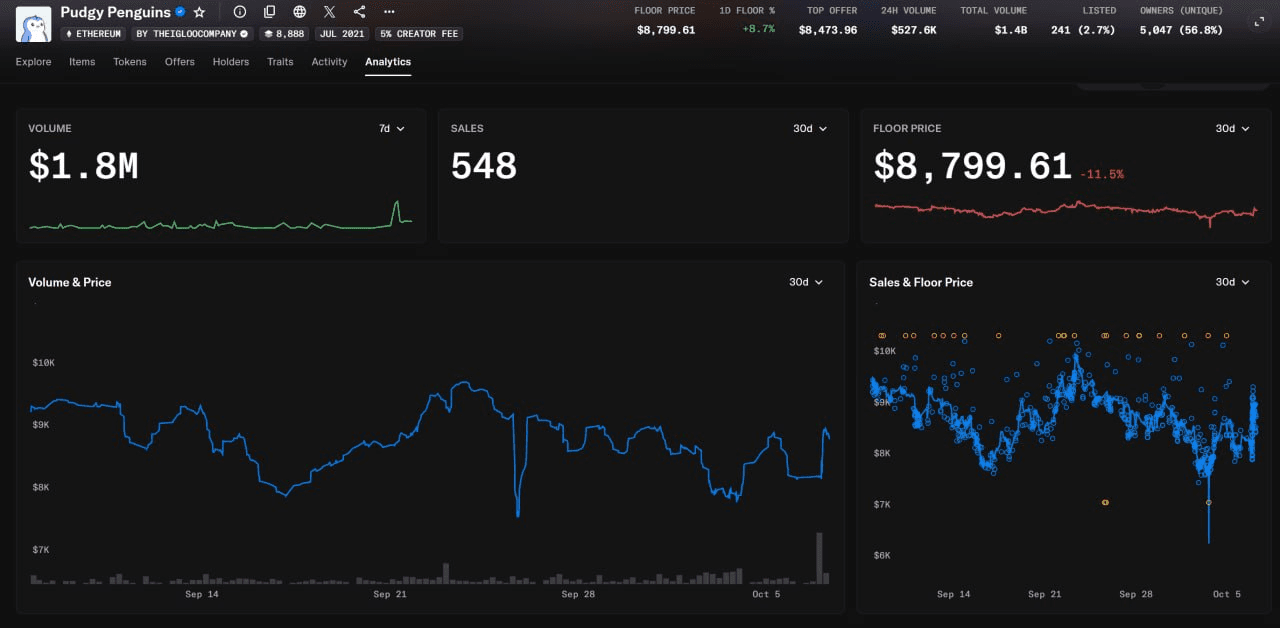Open the Volume card 7d range dropdown
This screenshot has width=1280, height=628.
pyautogui.click(x=392, y=129)
